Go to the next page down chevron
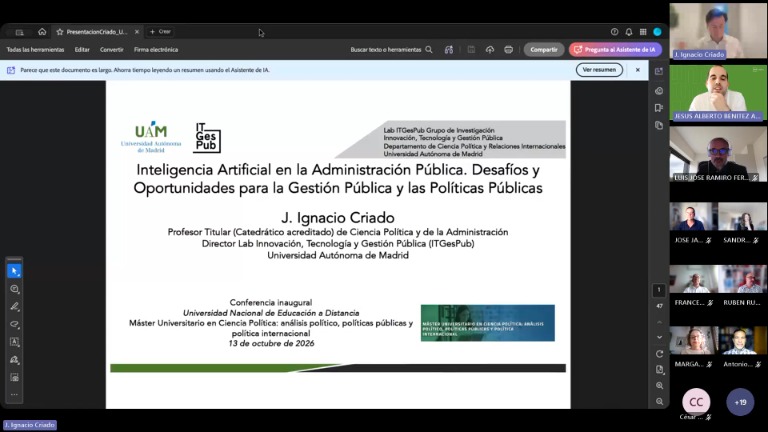This screenshot has height=432, width=768. point(659,337)
